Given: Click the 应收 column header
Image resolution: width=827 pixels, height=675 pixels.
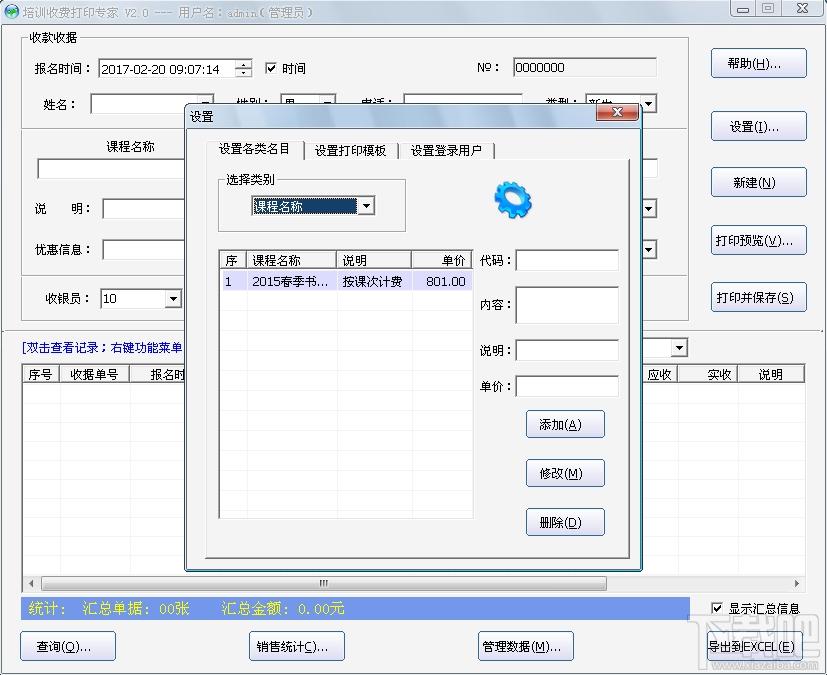Looking at the screenshot, I should tap(659, 374).
